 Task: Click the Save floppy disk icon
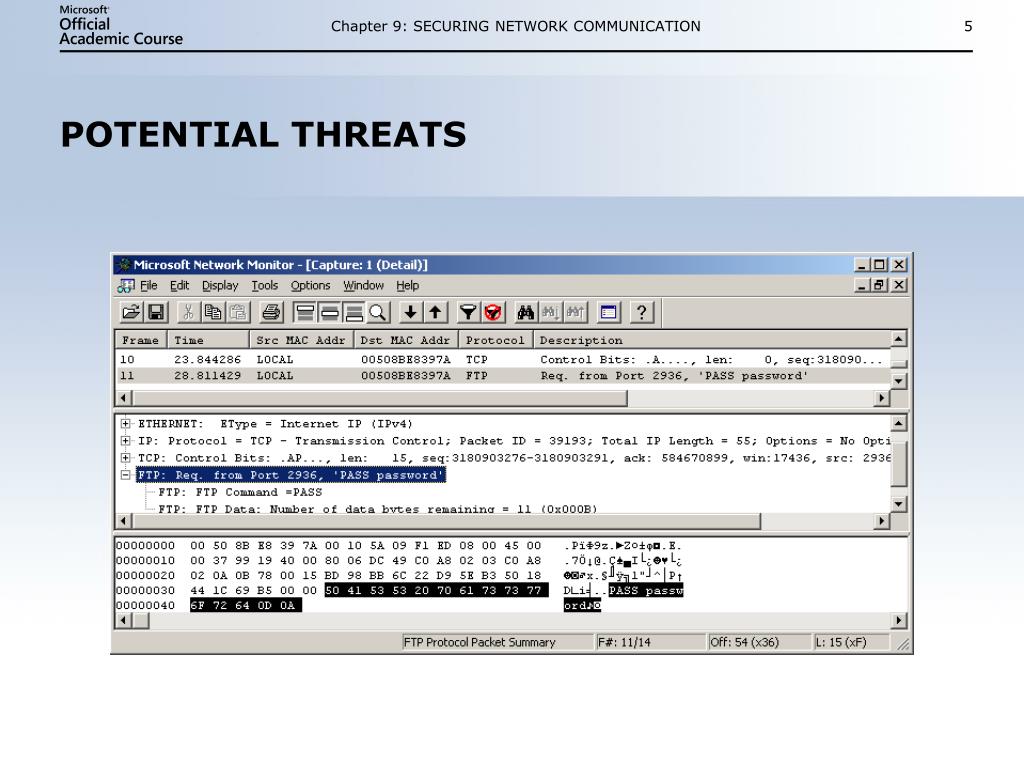point(156,313)
